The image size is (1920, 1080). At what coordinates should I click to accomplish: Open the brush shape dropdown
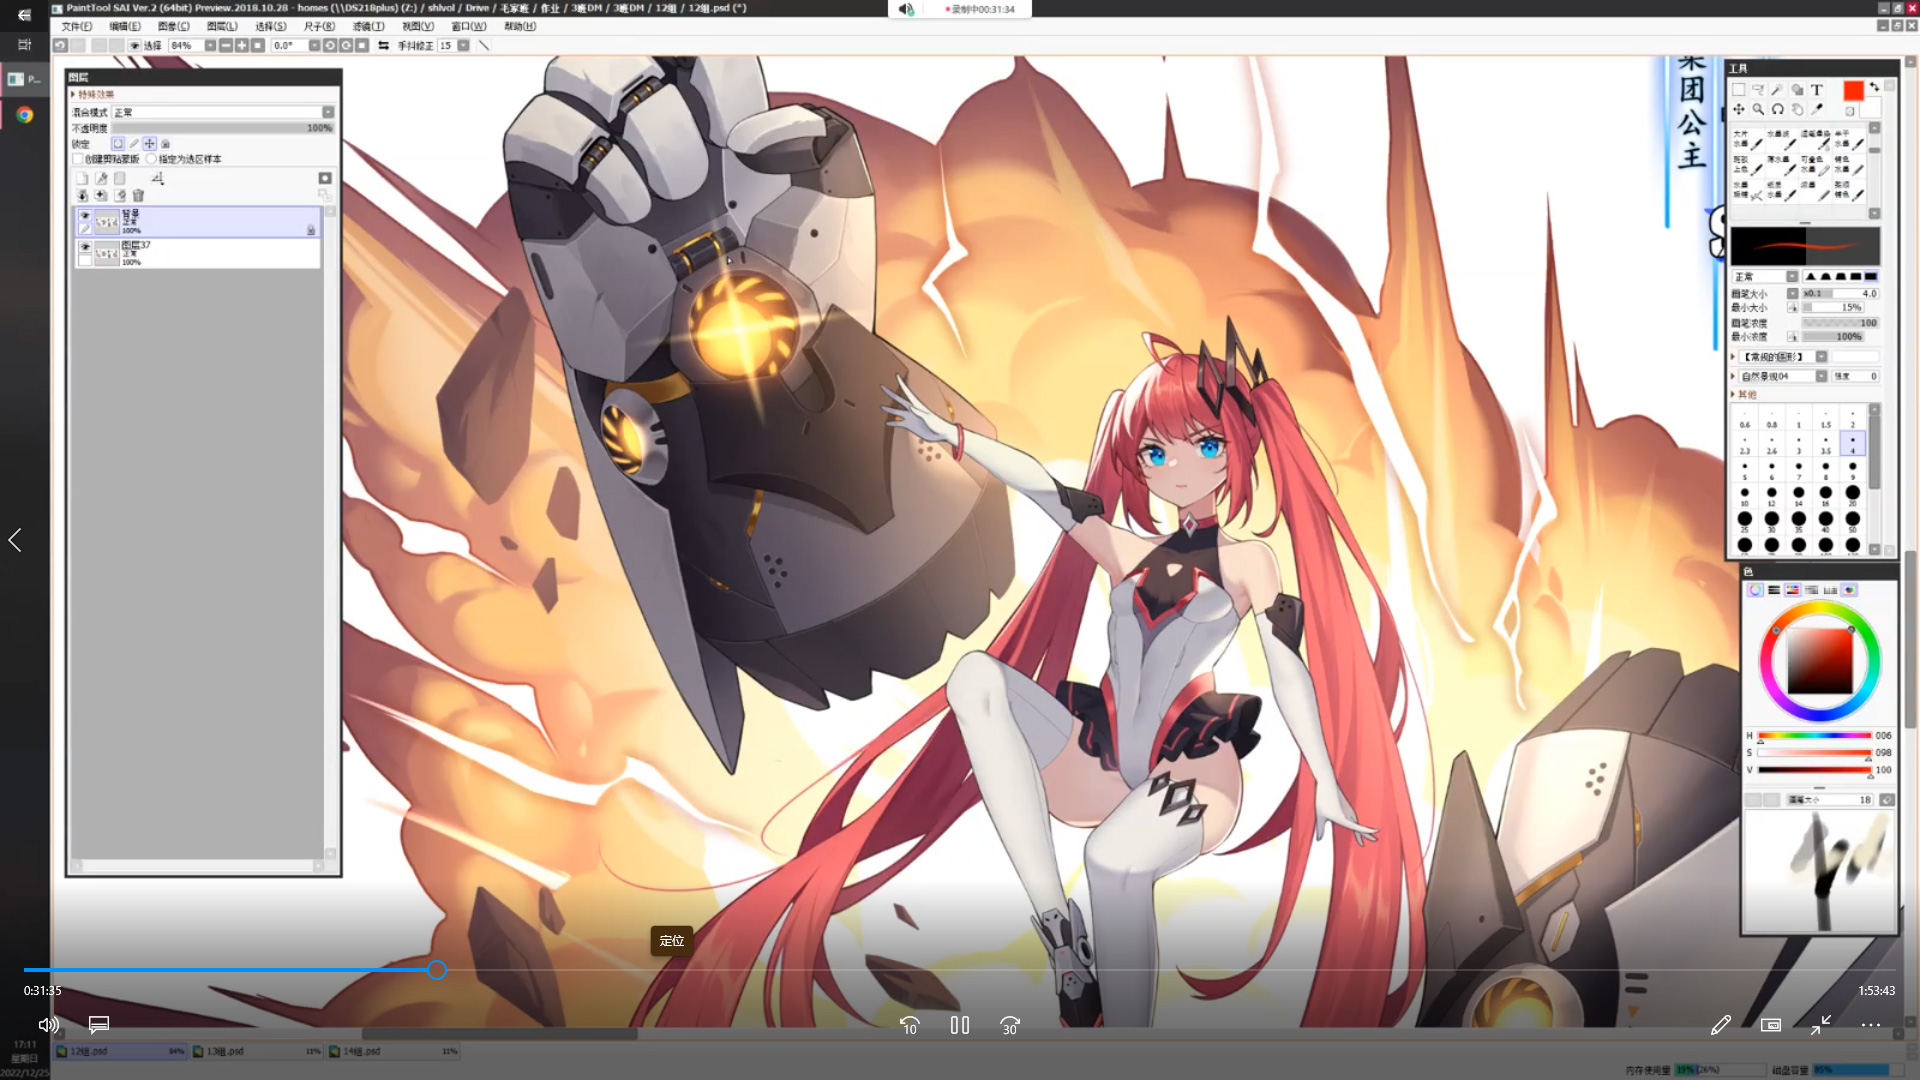point(1822,357)
